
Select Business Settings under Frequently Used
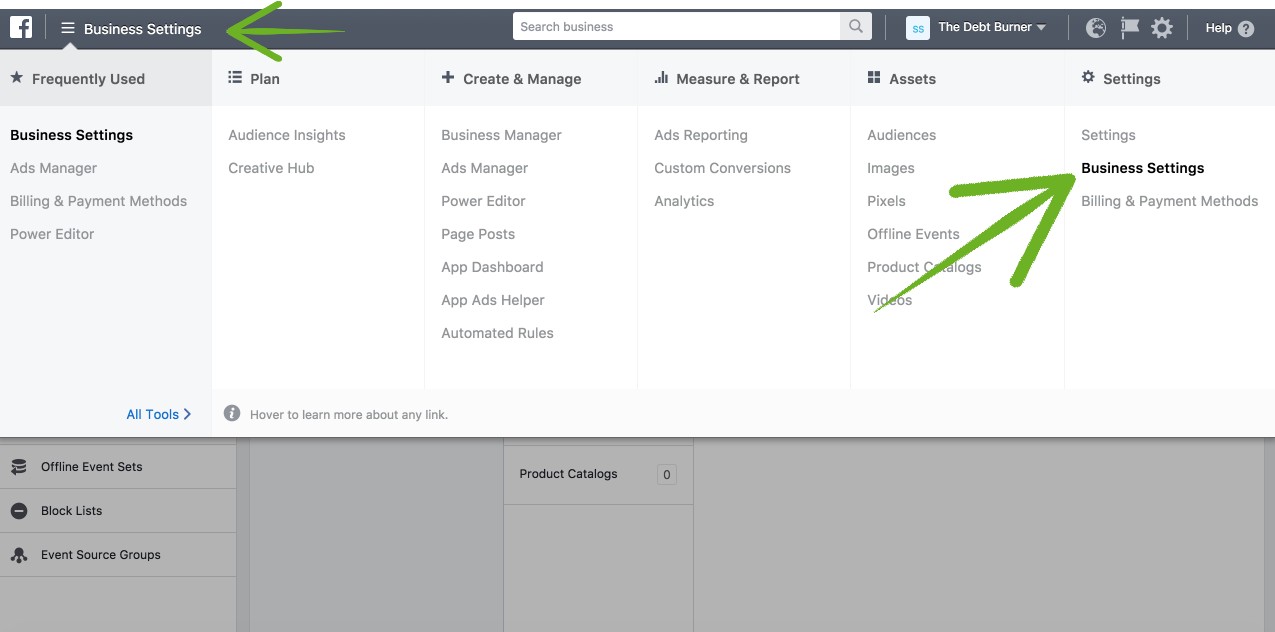[x=71, y=135]
